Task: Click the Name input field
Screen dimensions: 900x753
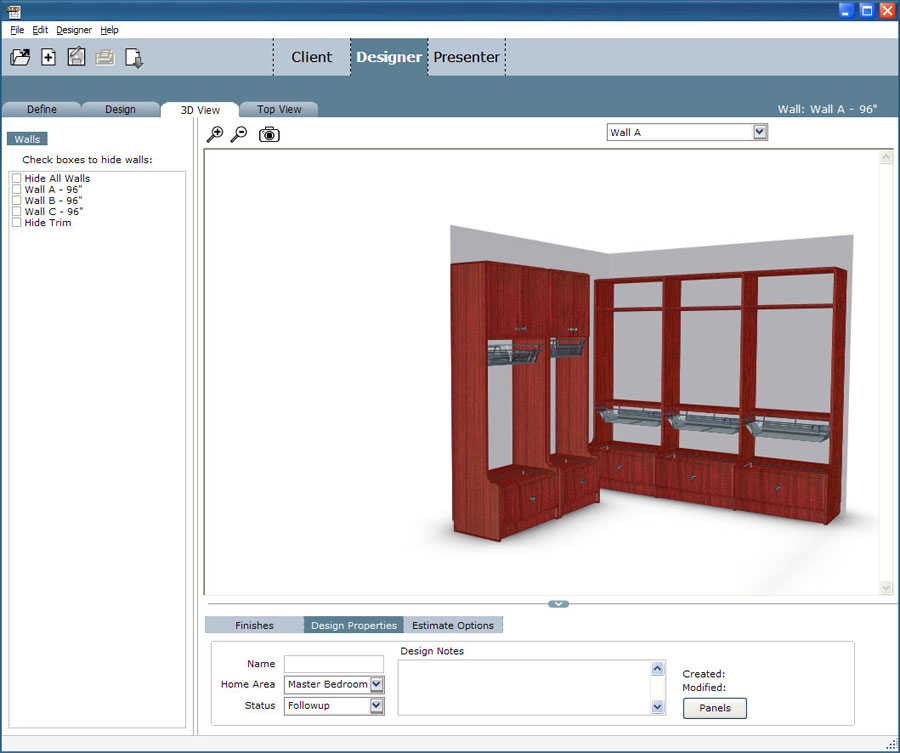Action: (333, 663)
